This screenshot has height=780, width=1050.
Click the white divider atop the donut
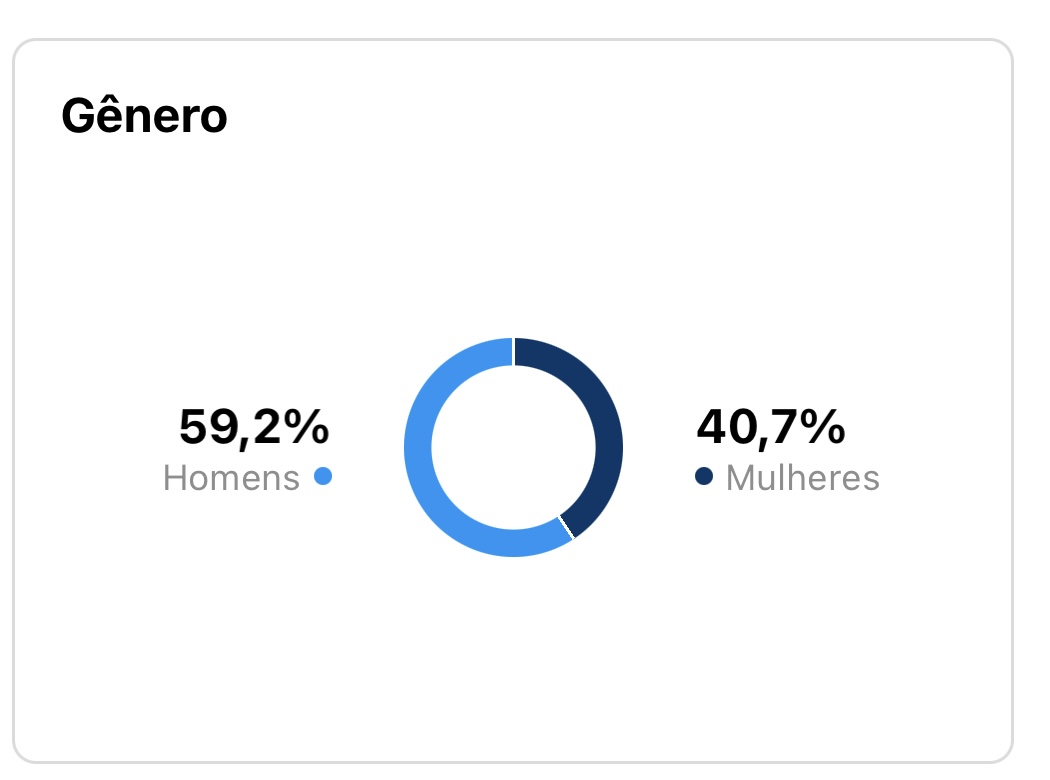[x=513, y=352]
